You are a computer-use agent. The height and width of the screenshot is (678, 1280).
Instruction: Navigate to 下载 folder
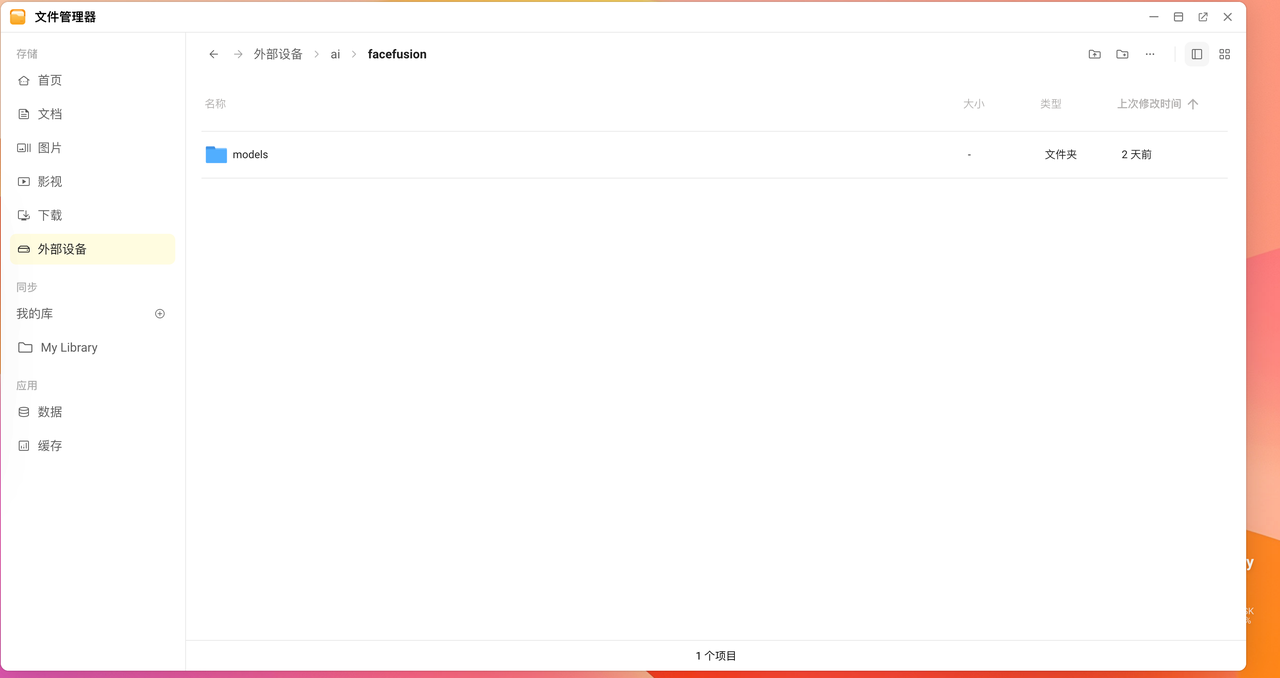click(x=50, y=215)
